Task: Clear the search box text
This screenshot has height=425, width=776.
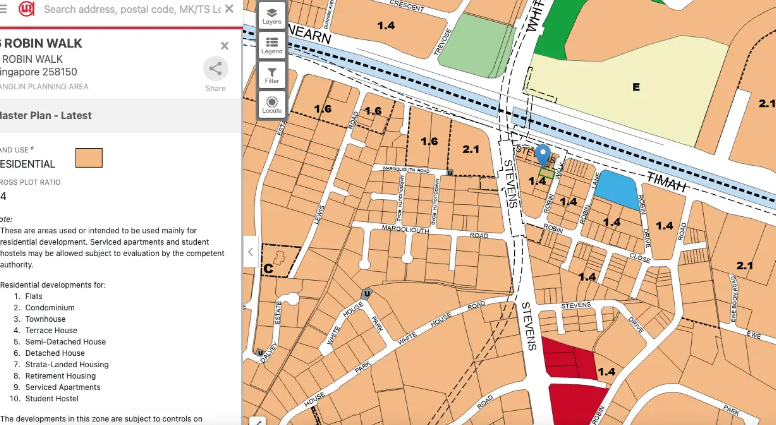Action: tap(229, 9)
